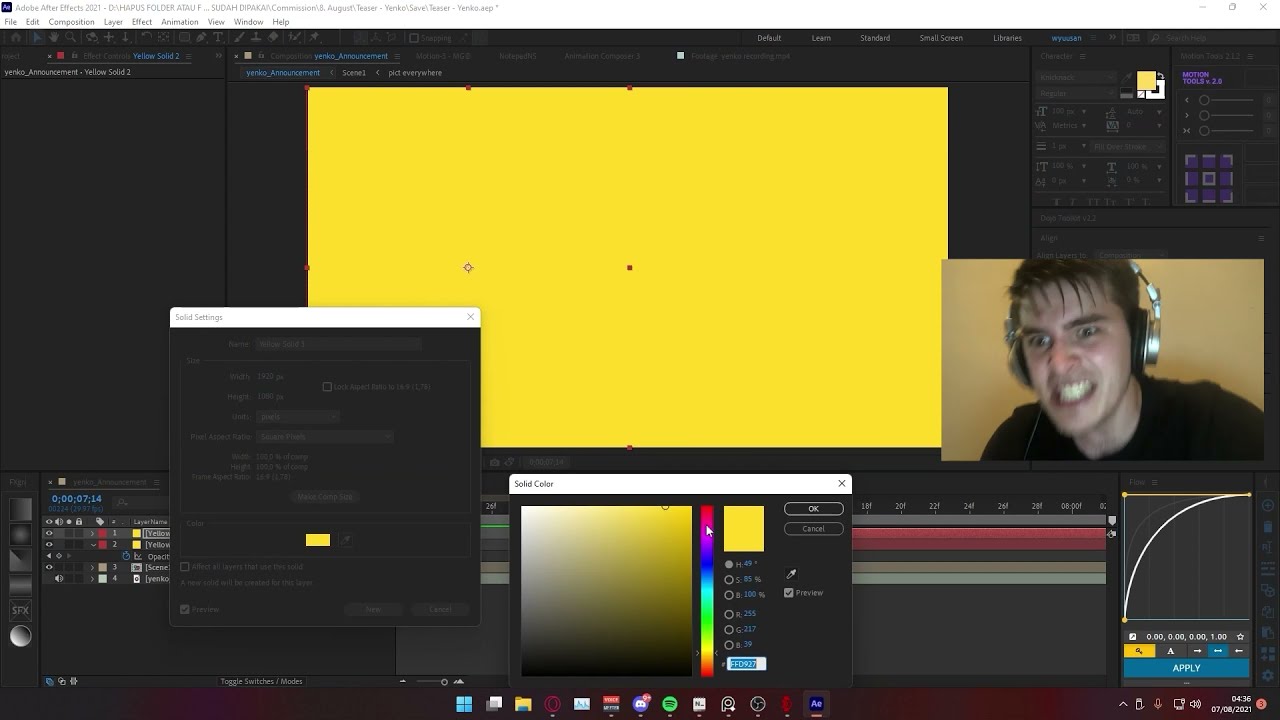1280x720 pixels.
Task: Open Discord from the taskbar
Action: pyautogui.click(x=641, y=704)
